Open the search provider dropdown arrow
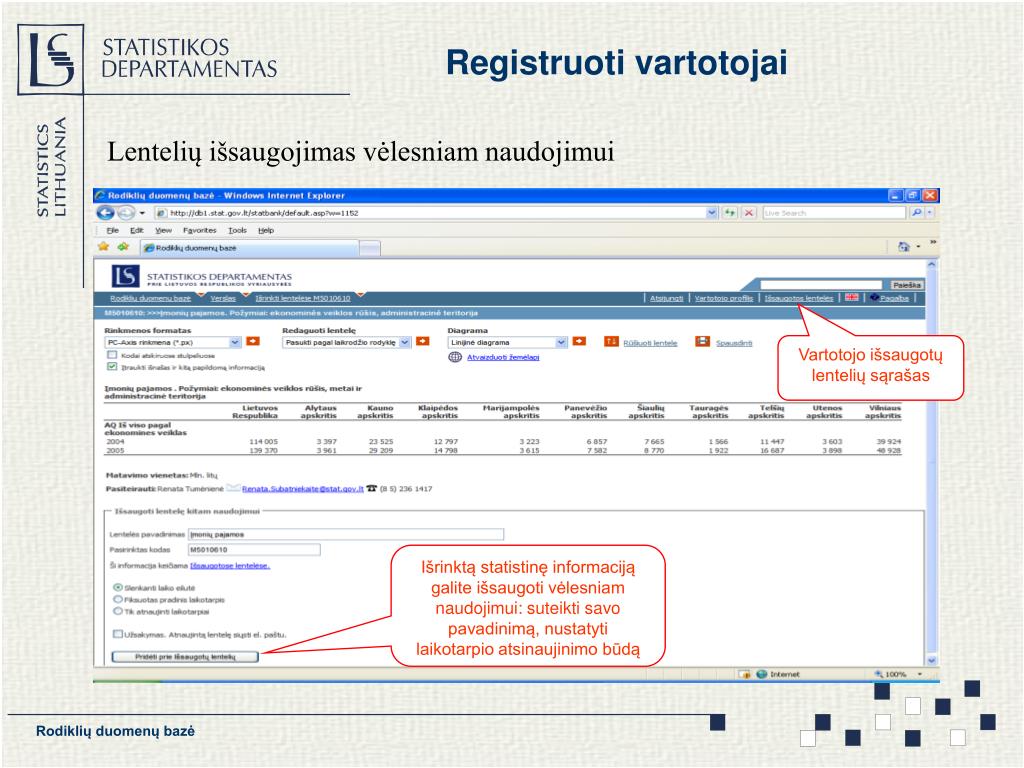This screenshot has width=1024, height=768. [930, 212]
